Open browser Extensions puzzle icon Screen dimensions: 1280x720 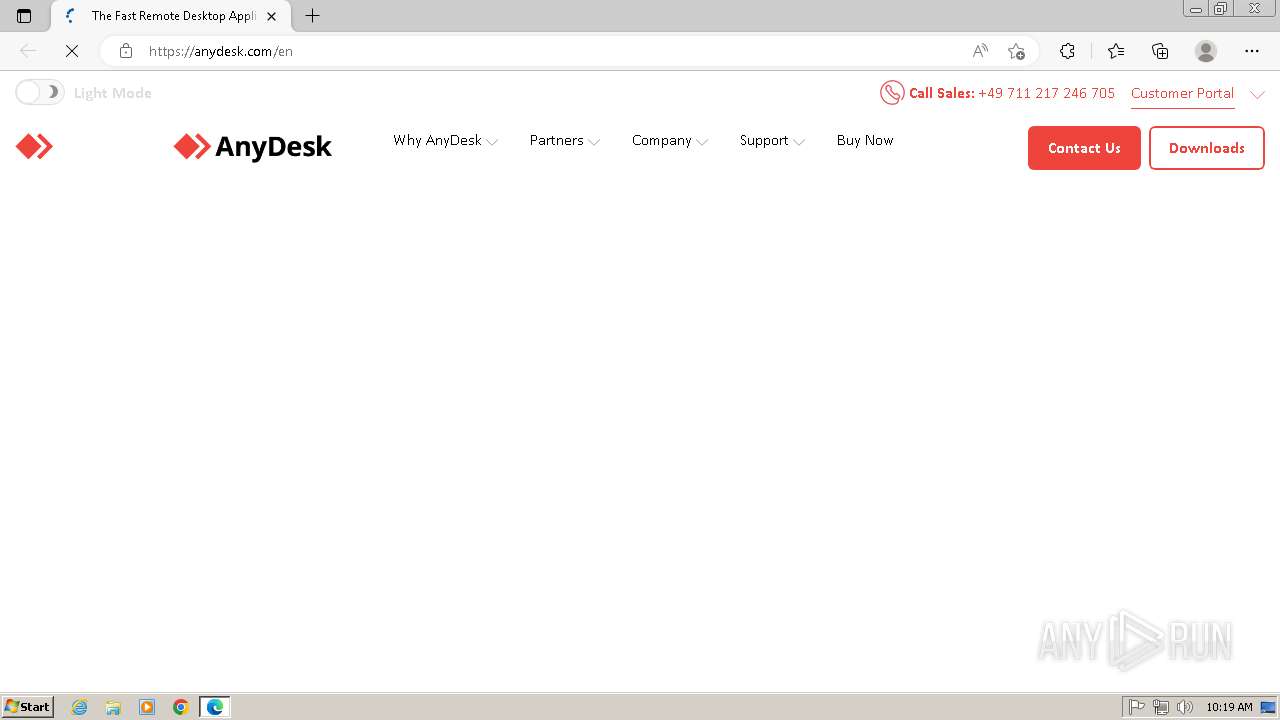click(1067, 51)
